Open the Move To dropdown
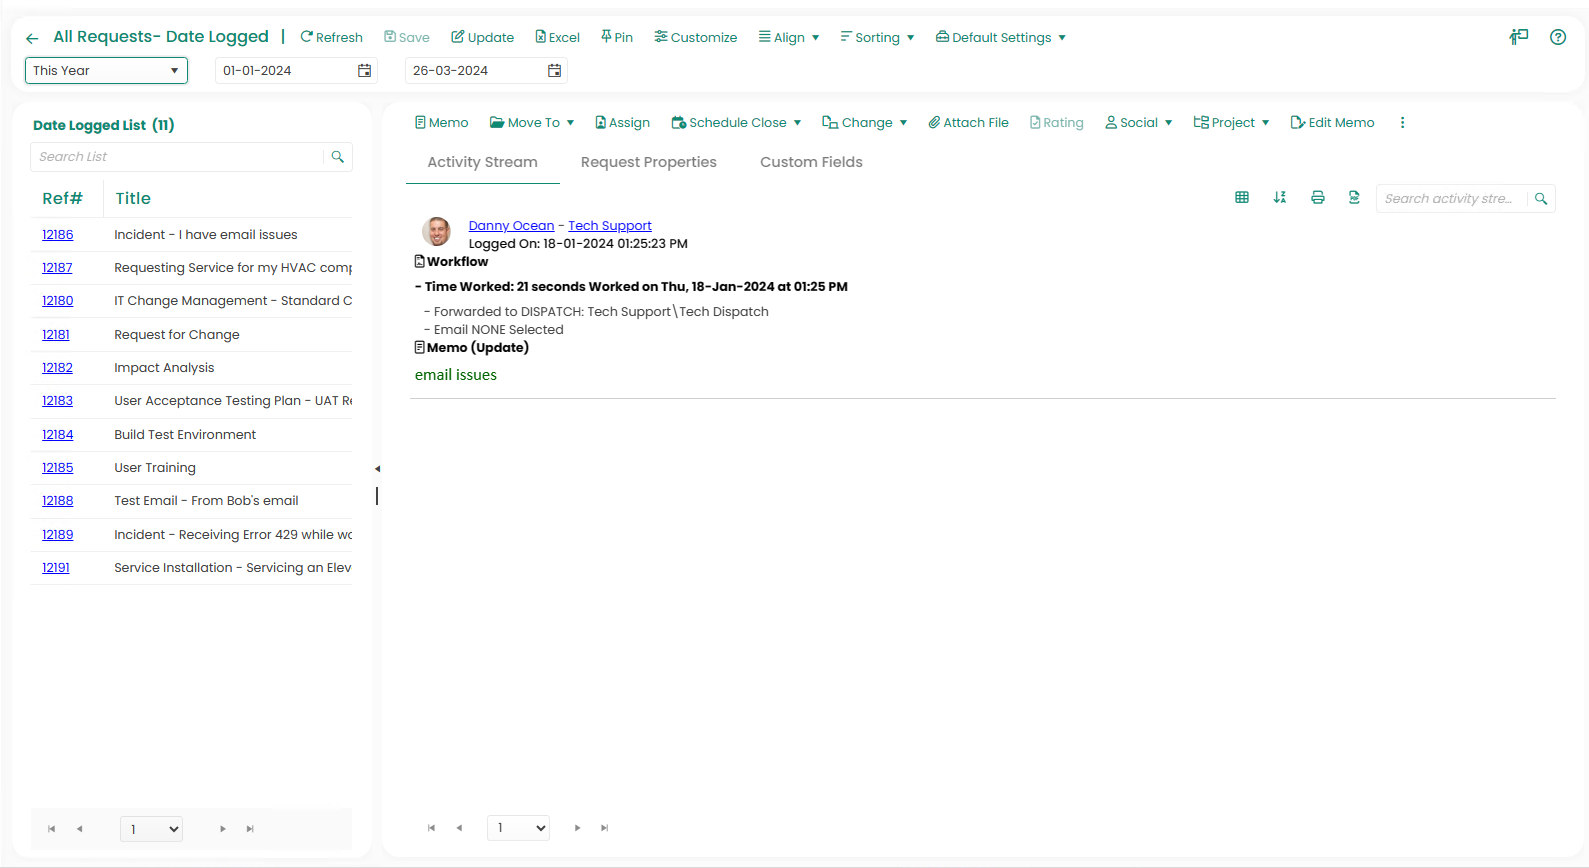This screenshot has width=1589, height=868. coord(532,123)
